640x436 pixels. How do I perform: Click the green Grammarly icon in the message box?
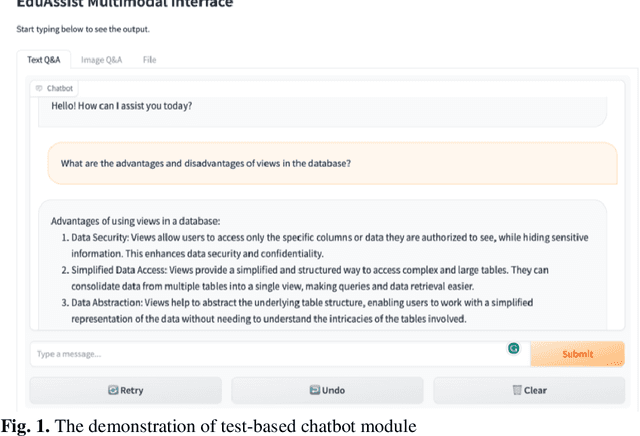513,349
